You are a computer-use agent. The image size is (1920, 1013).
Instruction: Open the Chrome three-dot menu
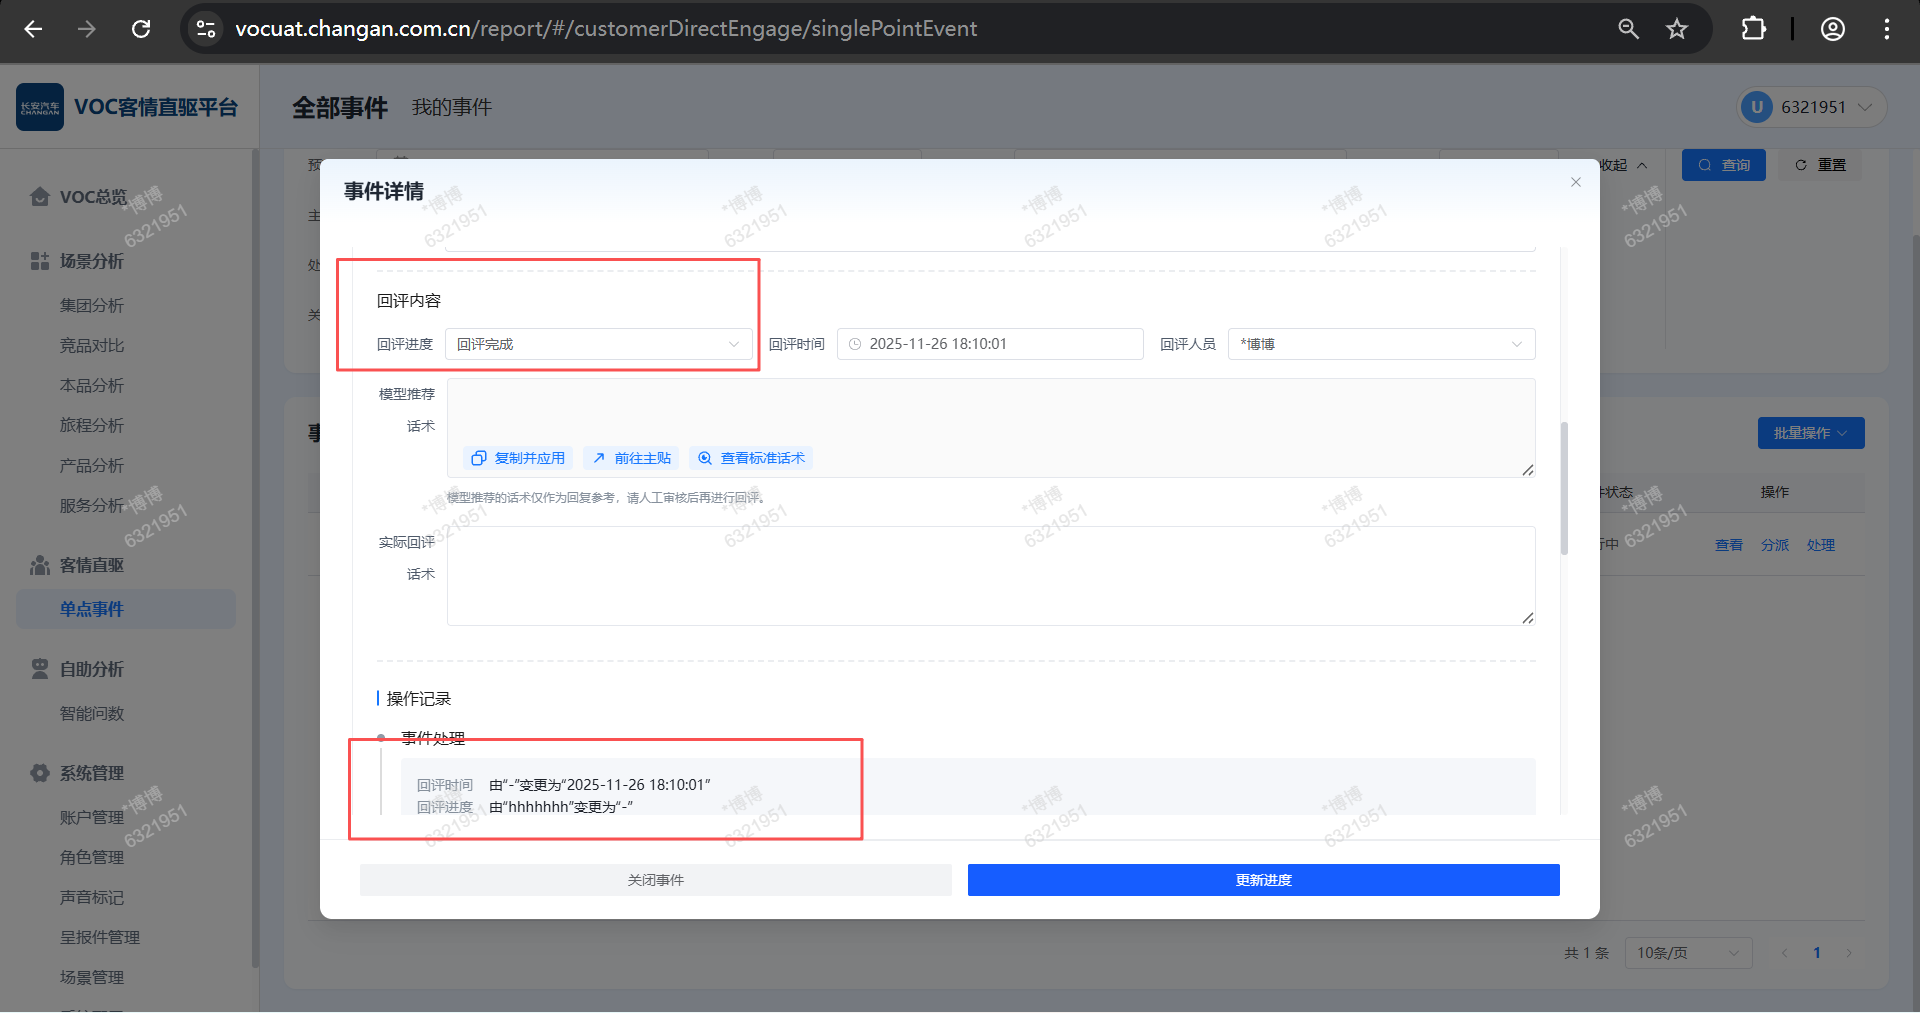(1887, 29)
